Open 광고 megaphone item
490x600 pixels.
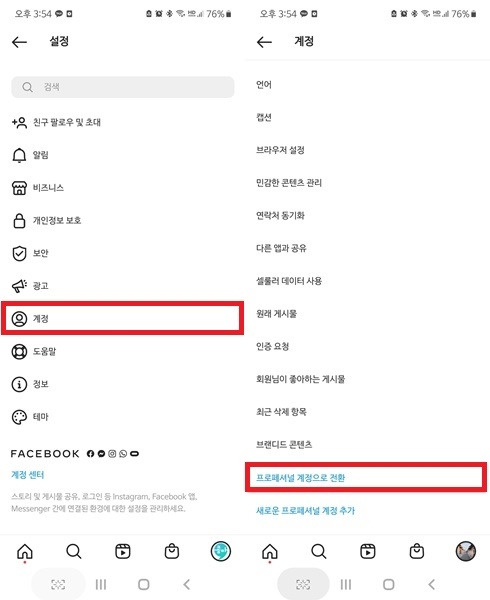122,286
